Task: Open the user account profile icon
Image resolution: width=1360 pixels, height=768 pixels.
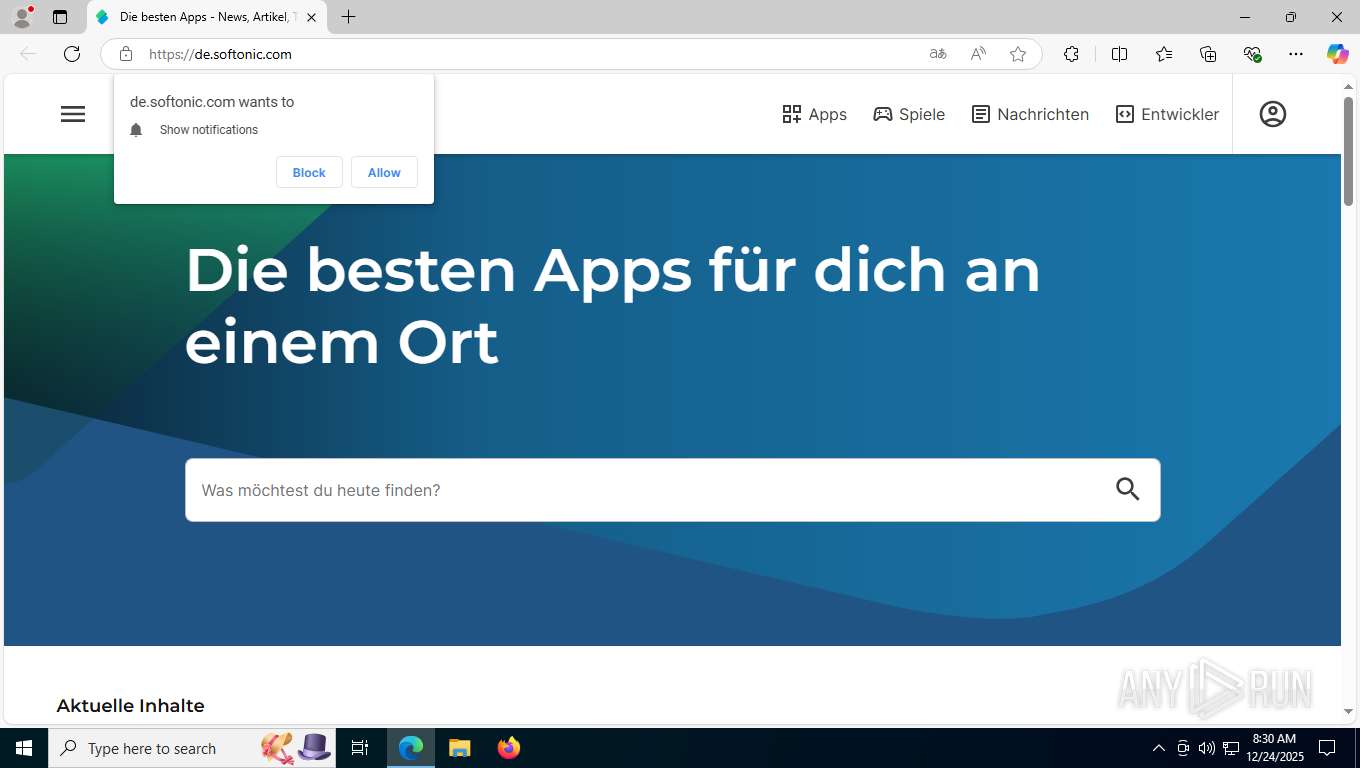Action: point(1273,114)
